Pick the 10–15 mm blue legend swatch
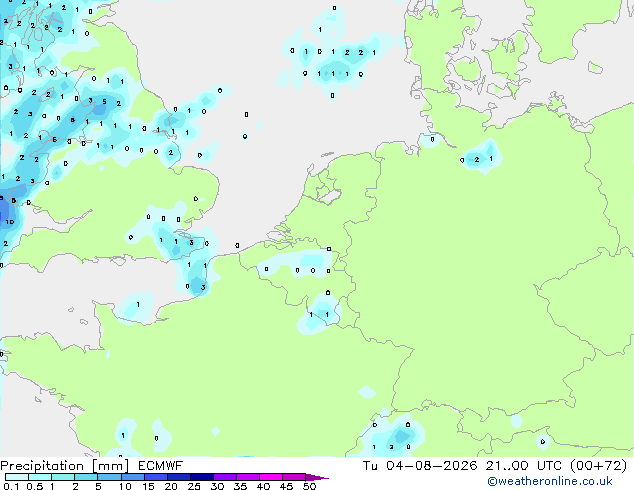This screenshot has height=490, width=634. [133, 477]
